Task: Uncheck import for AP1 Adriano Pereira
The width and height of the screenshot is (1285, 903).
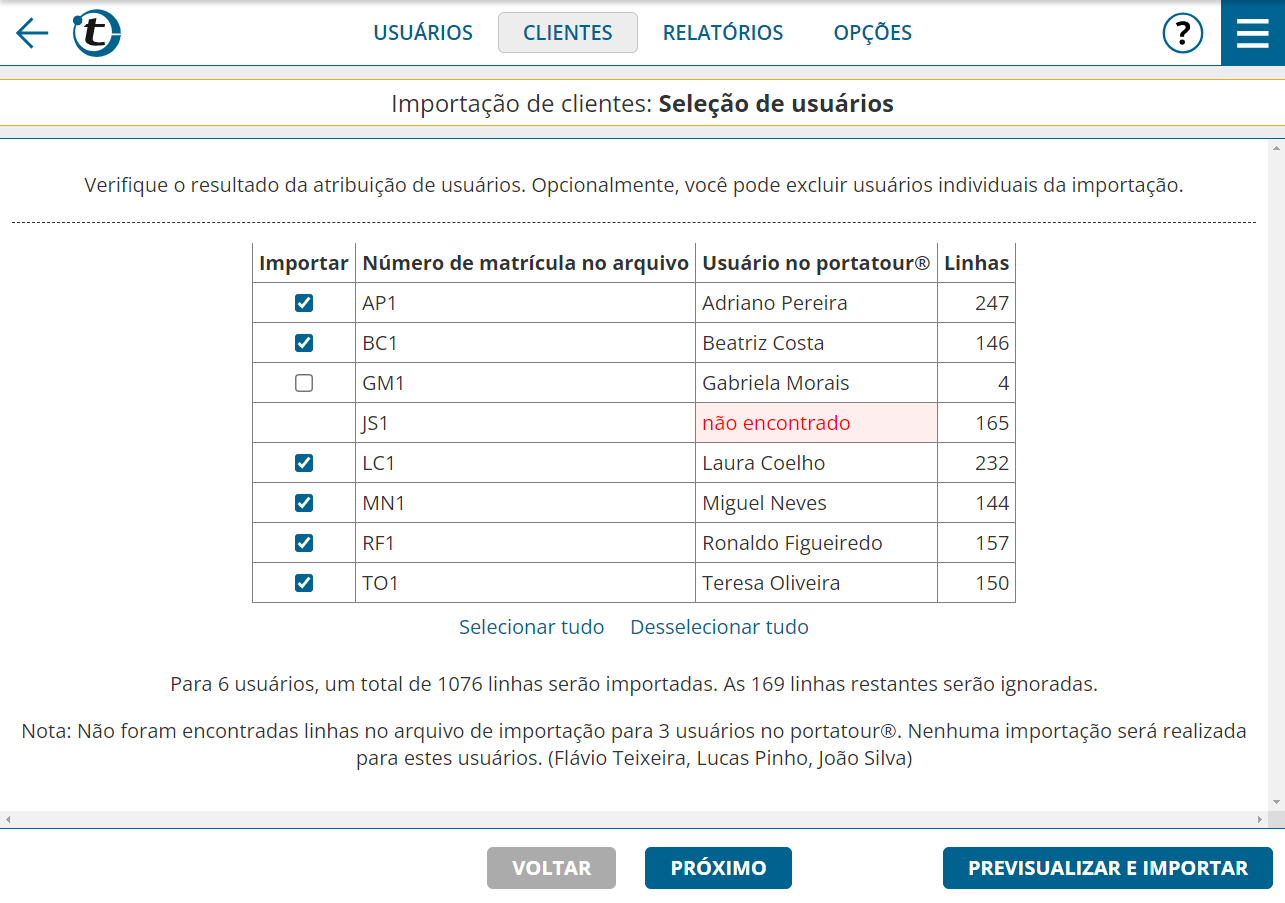Action: 304,303
